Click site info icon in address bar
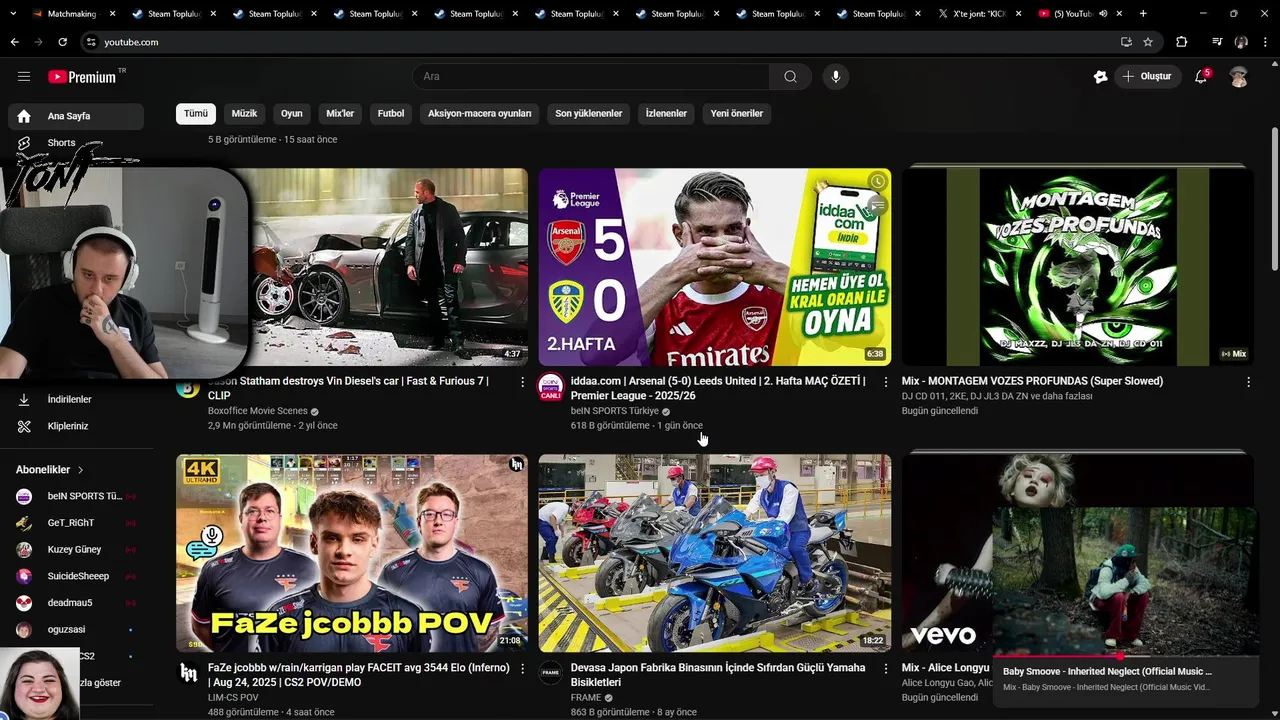1280x720 pixels. pos(91,42)
